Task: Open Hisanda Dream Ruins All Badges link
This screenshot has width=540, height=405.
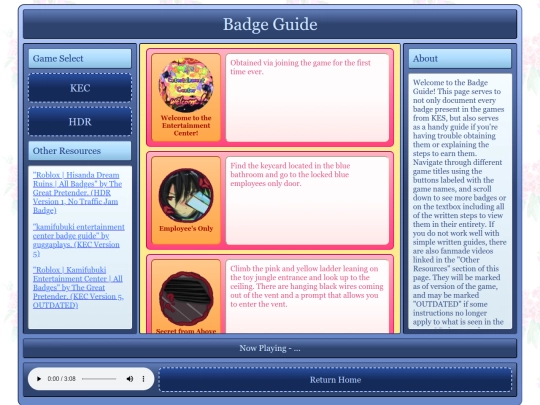Action: (77, 193)
